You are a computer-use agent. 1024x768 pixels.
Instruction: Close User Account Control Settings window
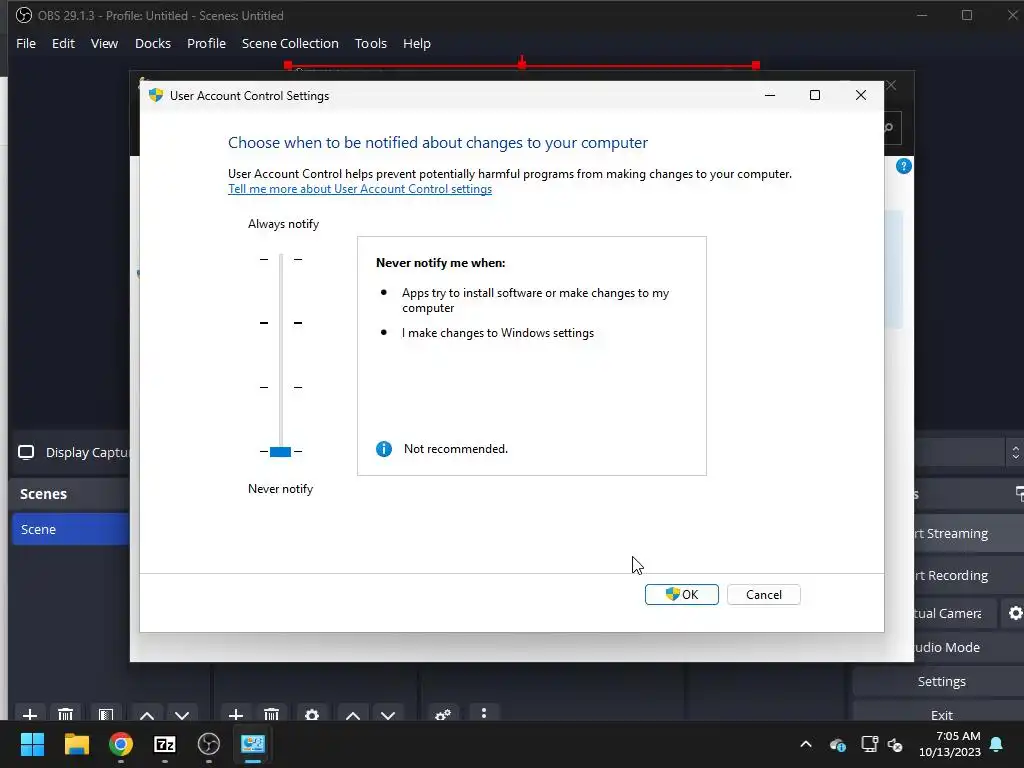[861, 95]
